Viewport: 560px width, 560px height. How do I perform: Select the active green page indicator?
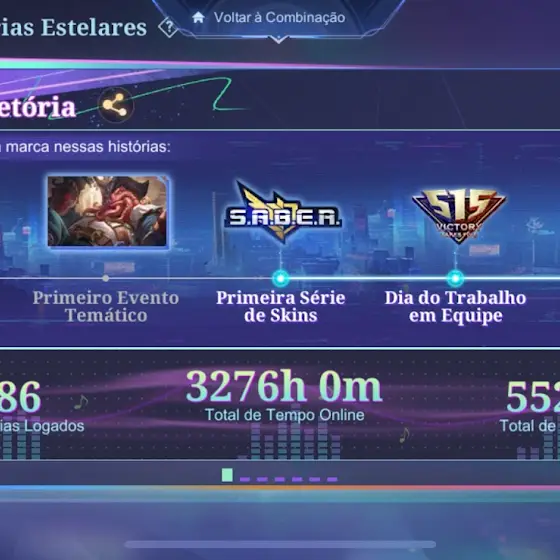click(x=227, y=475)
